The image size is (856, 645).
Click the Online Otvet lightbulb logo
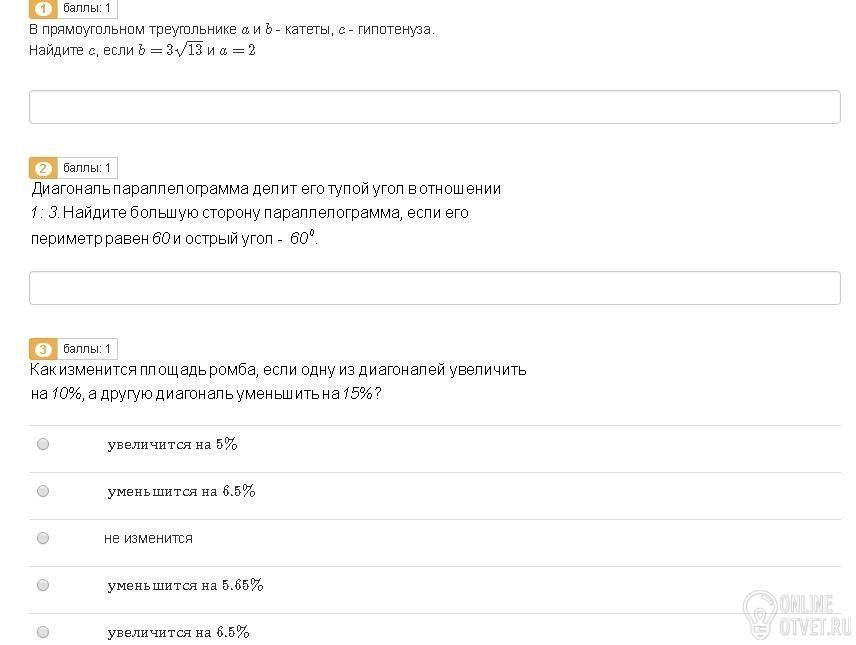click(x=760, y=614)
